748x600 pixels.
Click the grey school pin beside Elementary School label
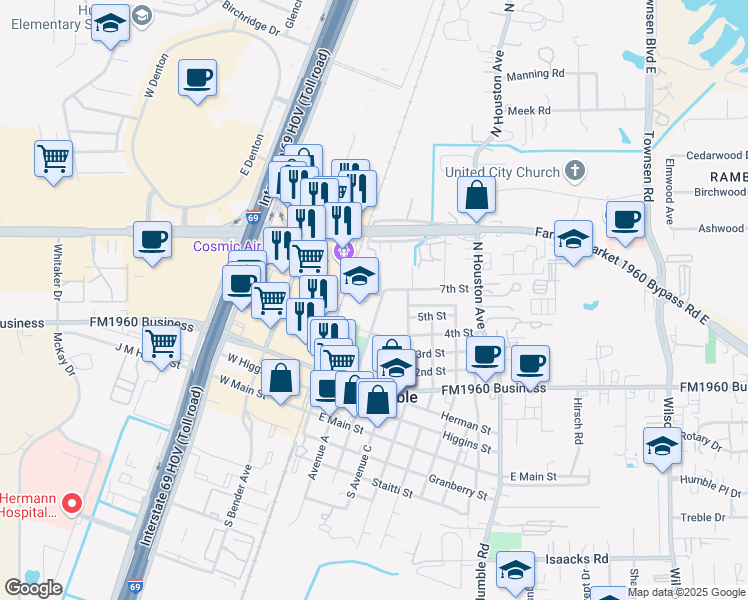[142, 17]
